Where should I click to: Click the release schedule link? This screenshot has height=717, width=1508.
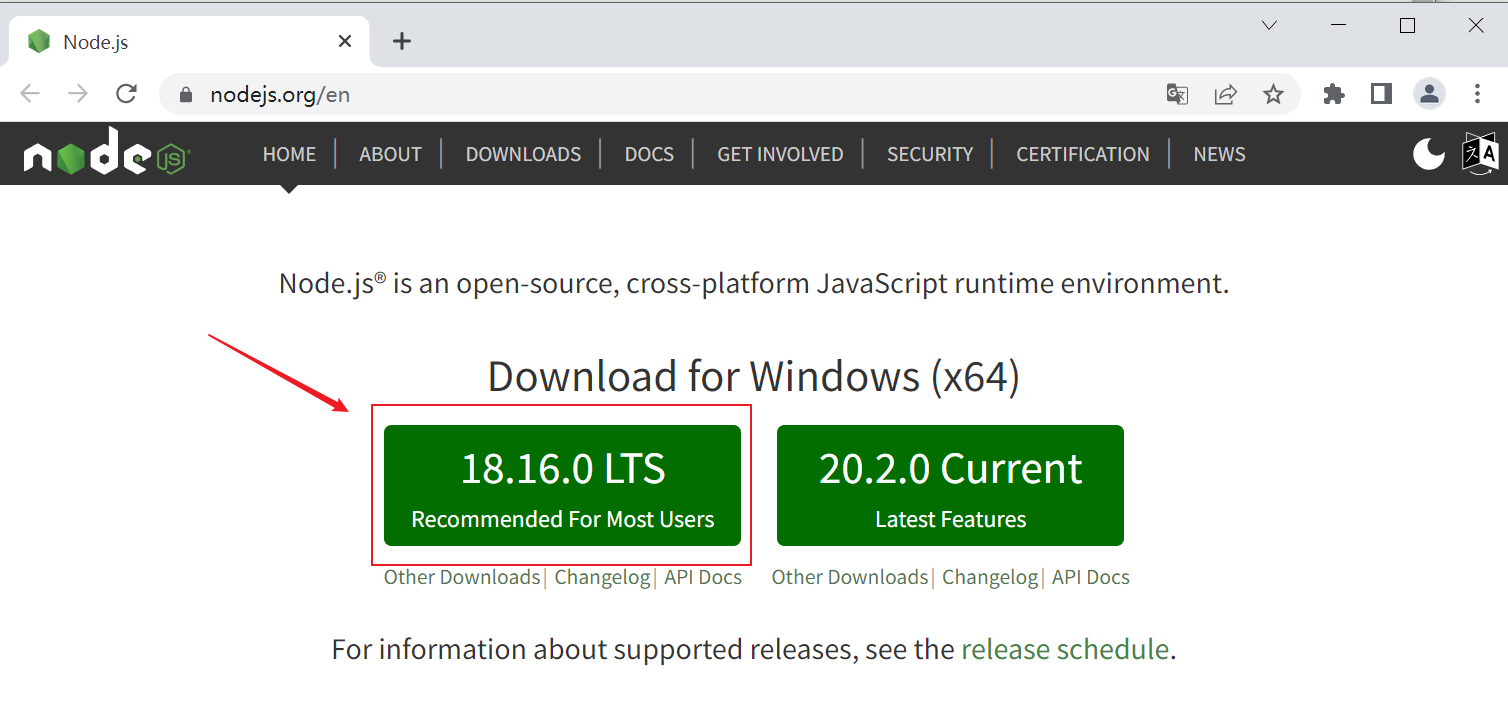[x=1066, y=649]
